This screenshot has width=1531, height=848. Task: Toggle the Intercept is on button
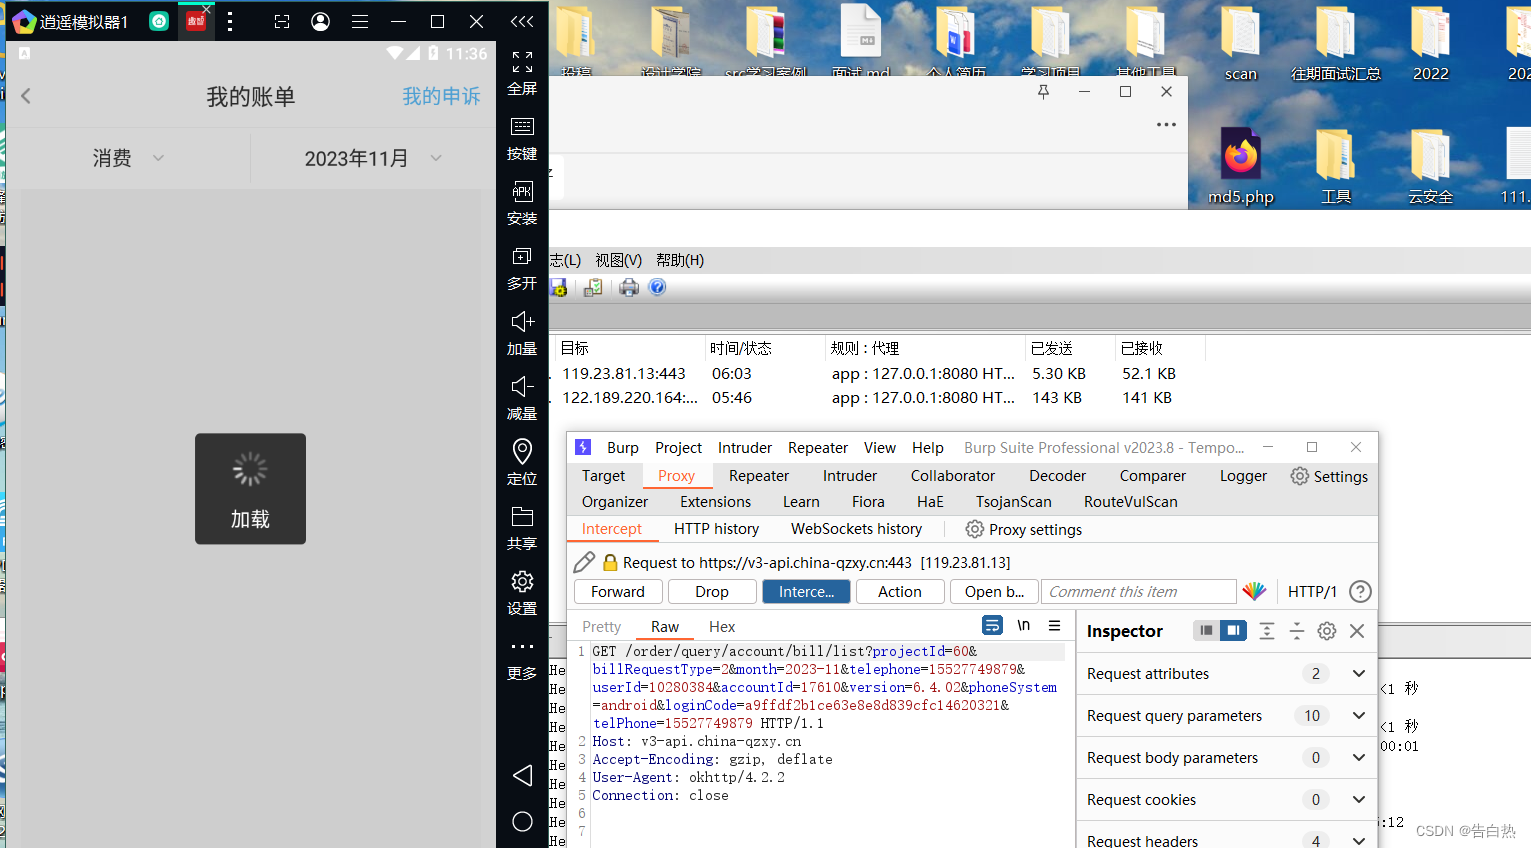[806, 592]
